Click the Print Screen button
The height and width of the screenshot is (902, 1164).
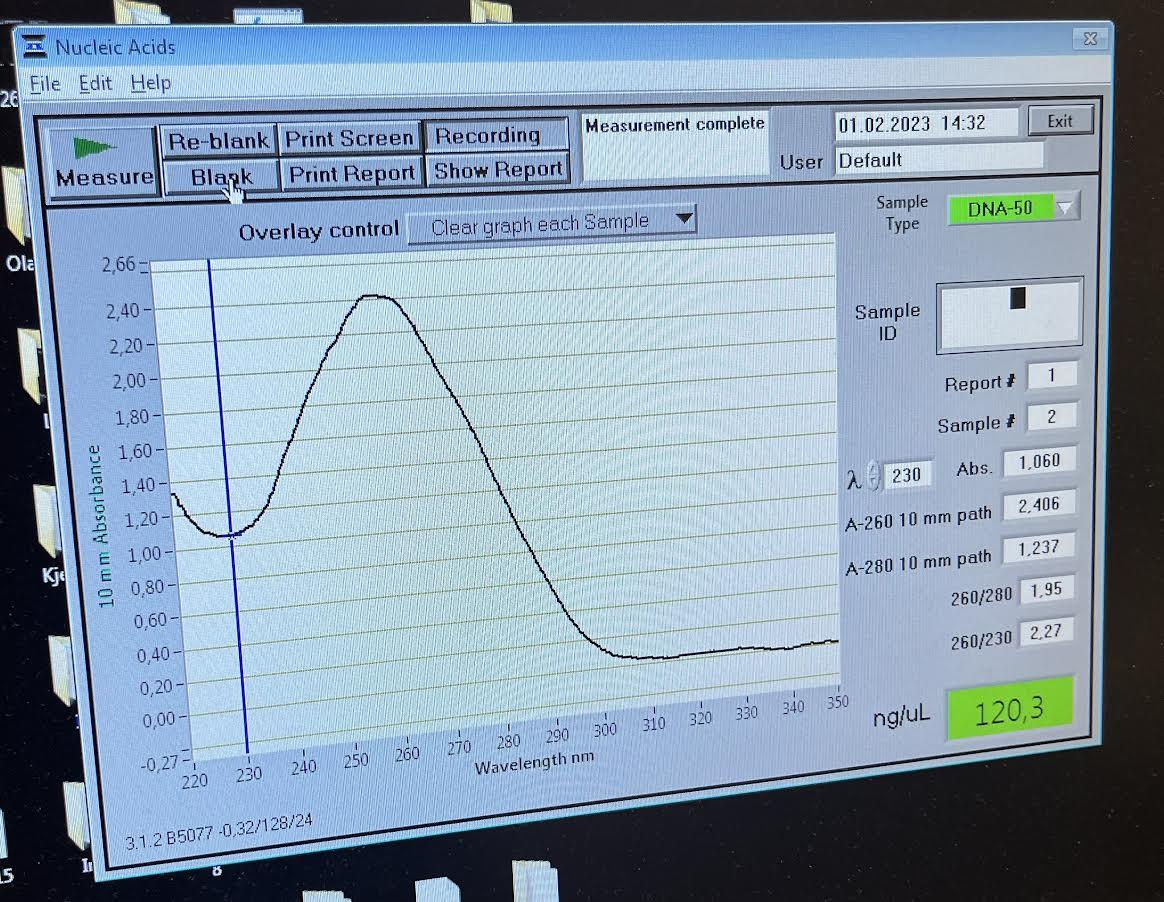click(349, 139)
